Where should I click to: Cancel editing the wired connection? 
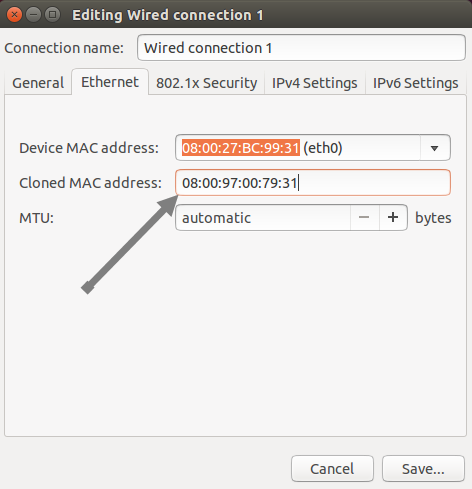point(332,469)
